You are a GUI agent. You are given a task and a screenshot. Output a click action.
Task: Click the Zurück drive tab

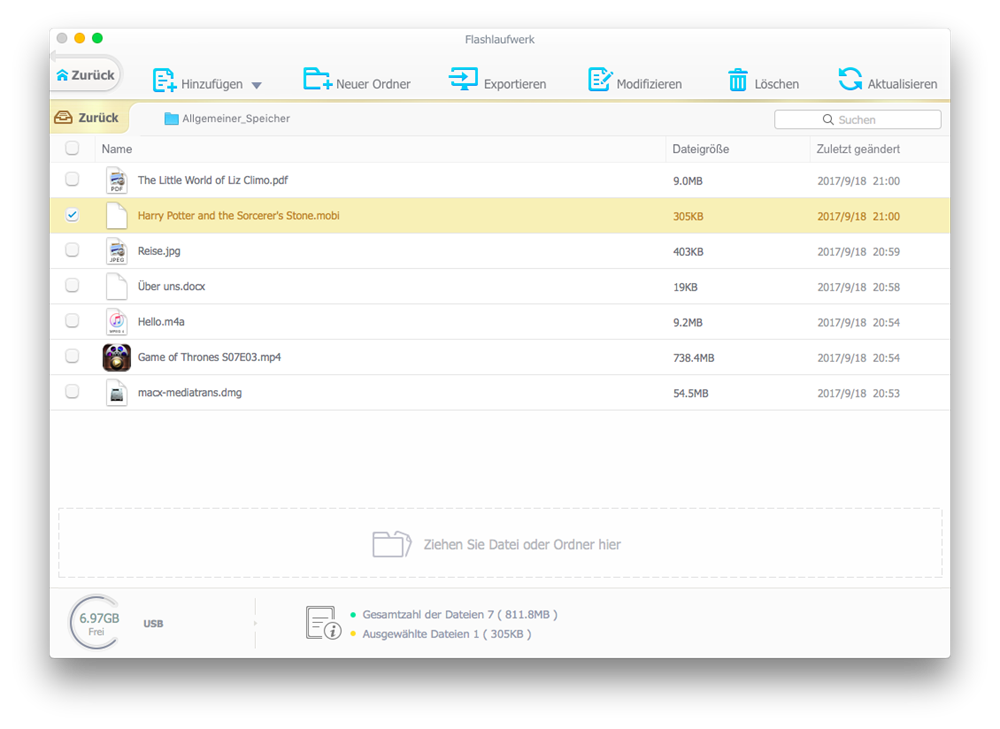tap(87, 118)
